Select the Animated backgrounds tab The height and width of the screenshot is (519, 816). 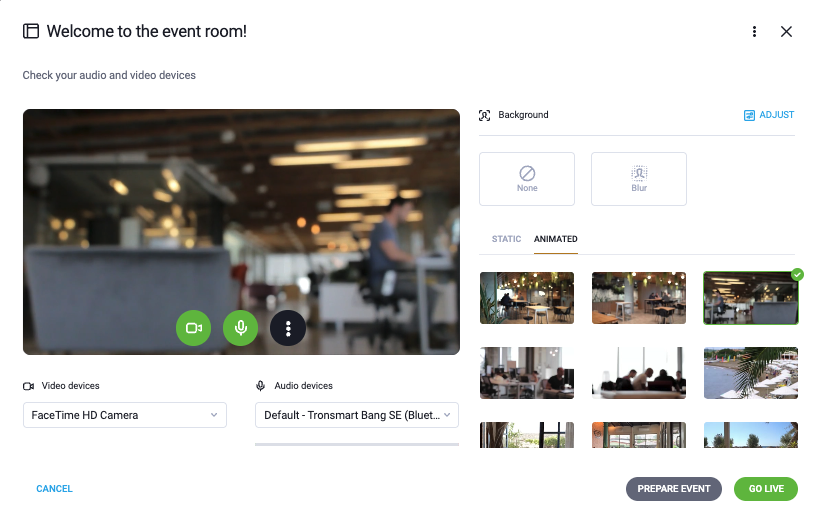click(x=555, y=239)
